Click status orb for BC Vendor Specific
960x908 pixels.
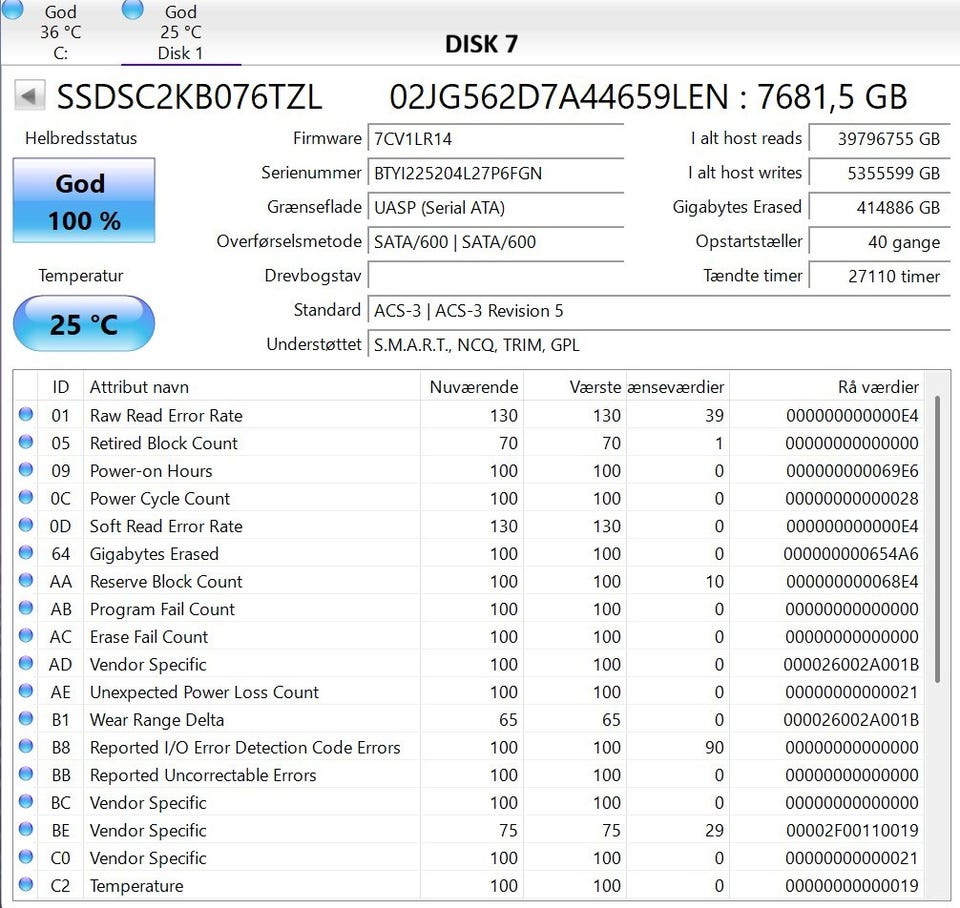26,801
